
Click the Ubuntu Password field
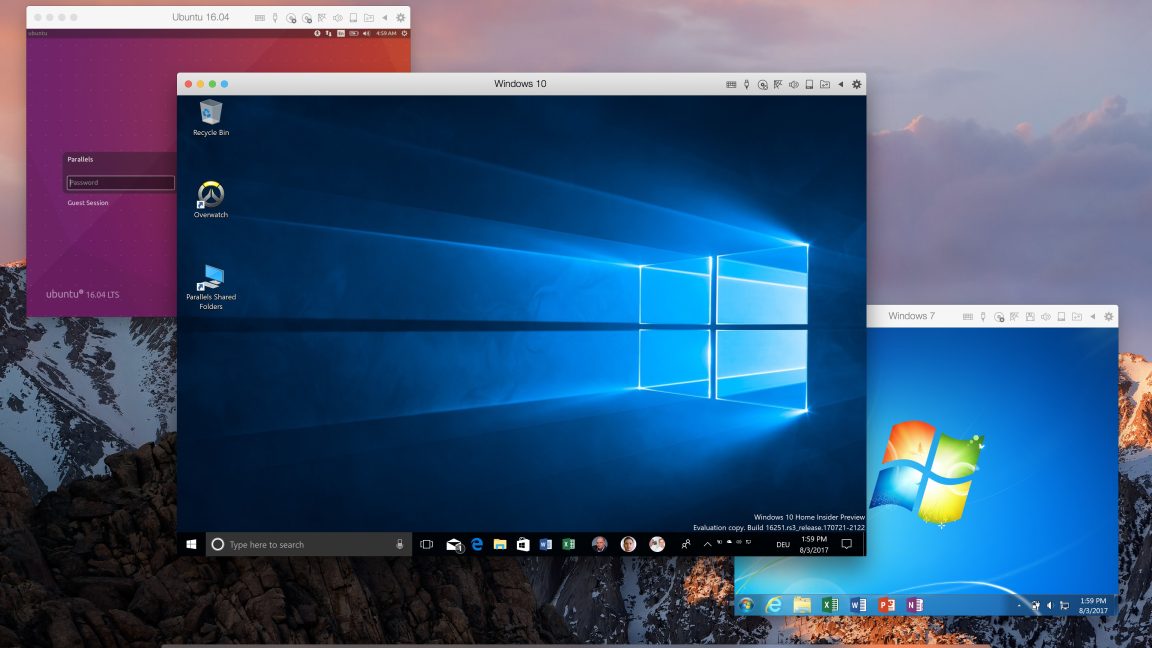click(x=120, y=182)
